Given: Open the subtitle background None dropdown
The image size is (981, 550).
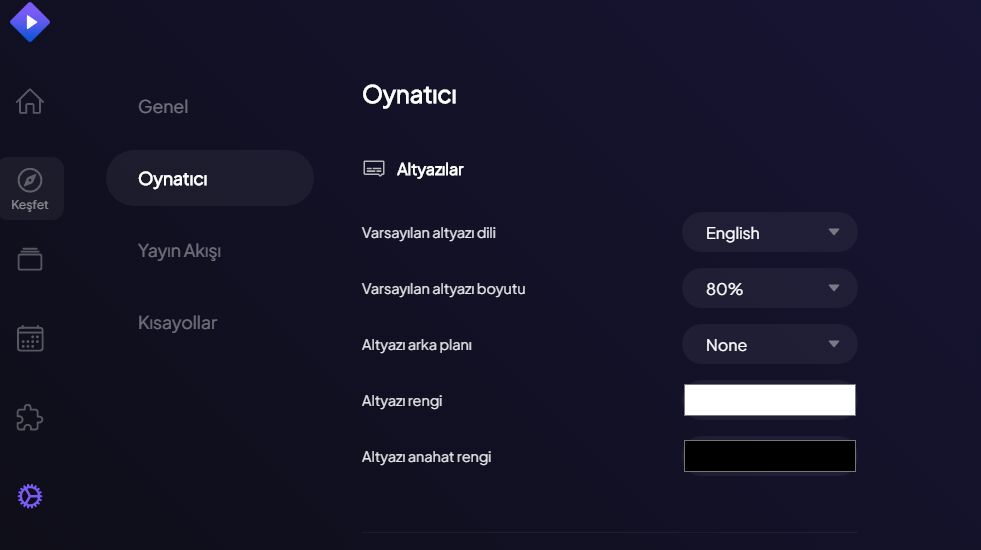Looking at the screenshot, I should [x=769, y=345].
